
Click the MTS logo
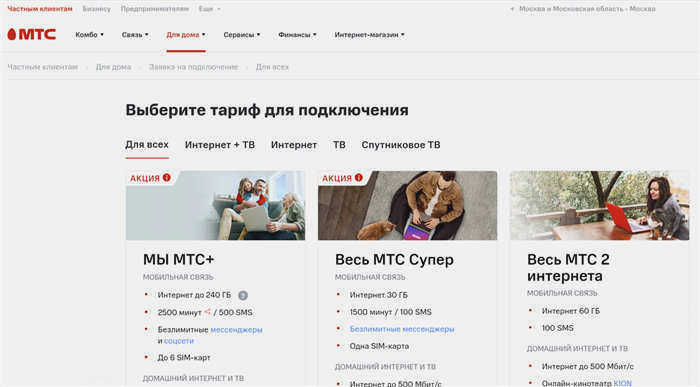tap(32, 34)
